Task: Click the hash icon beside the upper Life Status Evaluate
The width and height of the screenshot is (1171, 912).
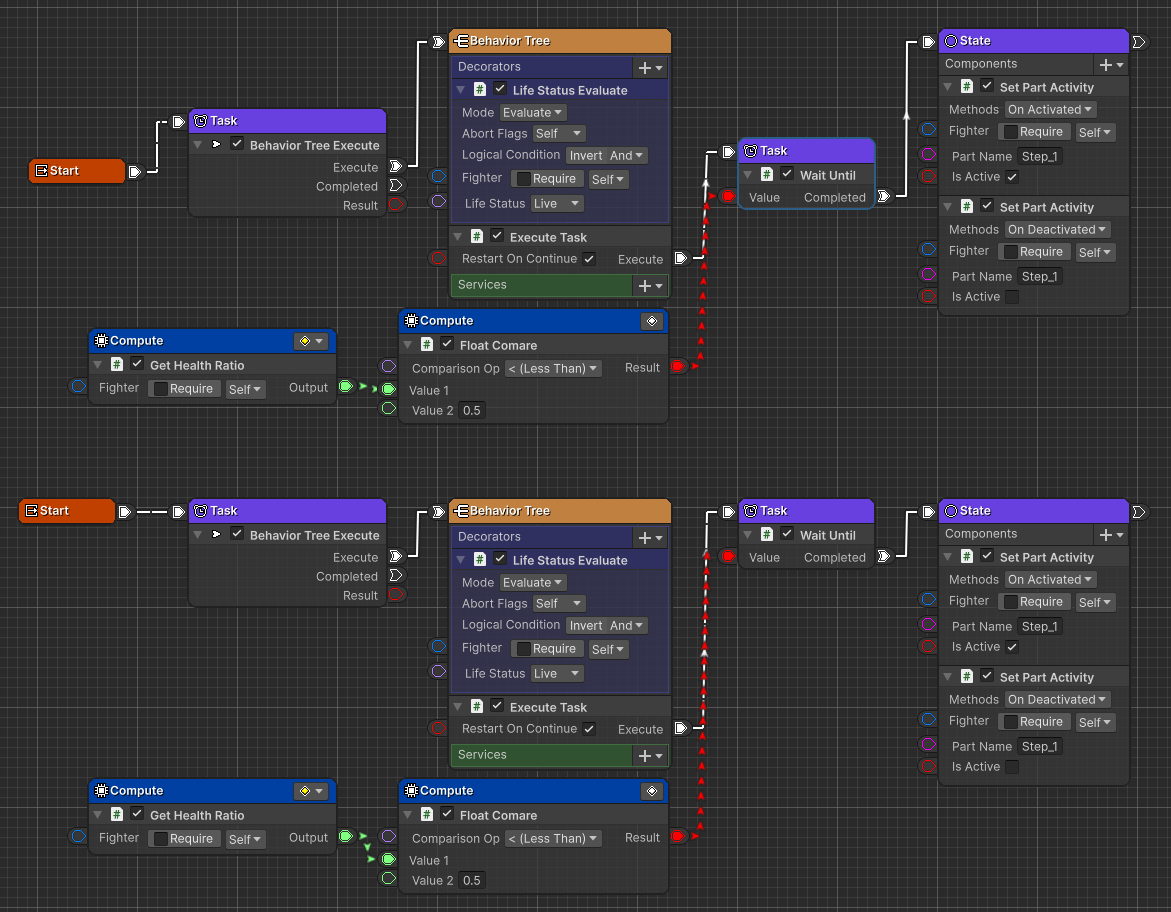Action: (480, 90)
